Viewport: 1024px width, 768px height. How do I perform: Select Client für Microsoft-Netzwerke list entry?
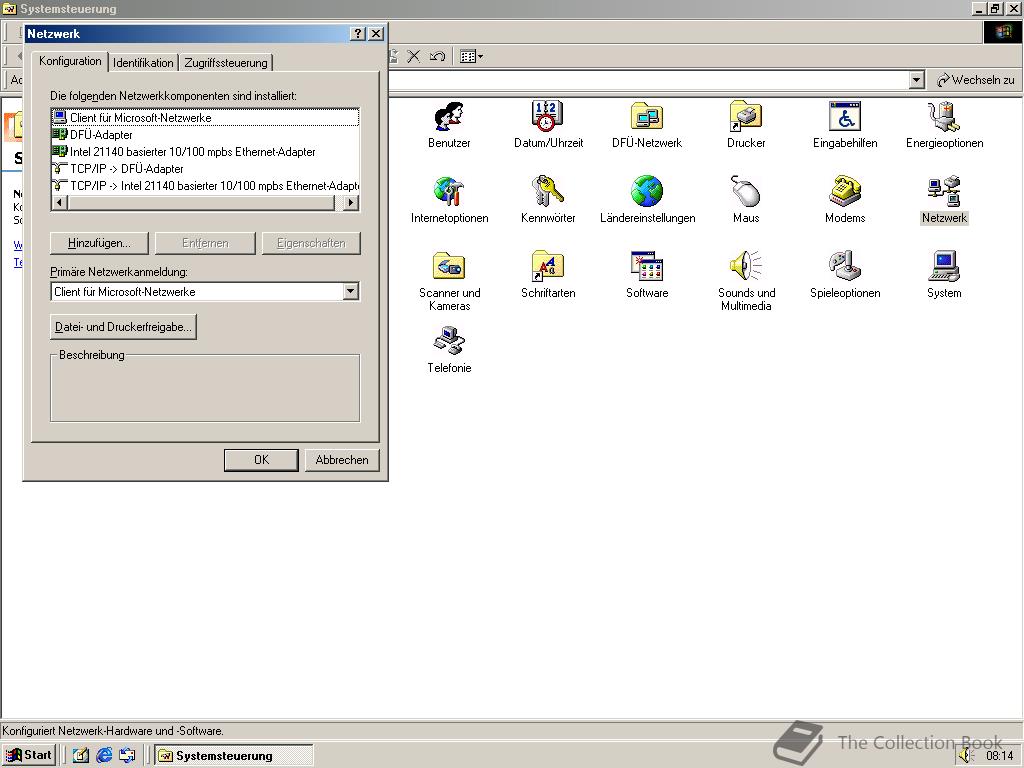coord(205,118)
